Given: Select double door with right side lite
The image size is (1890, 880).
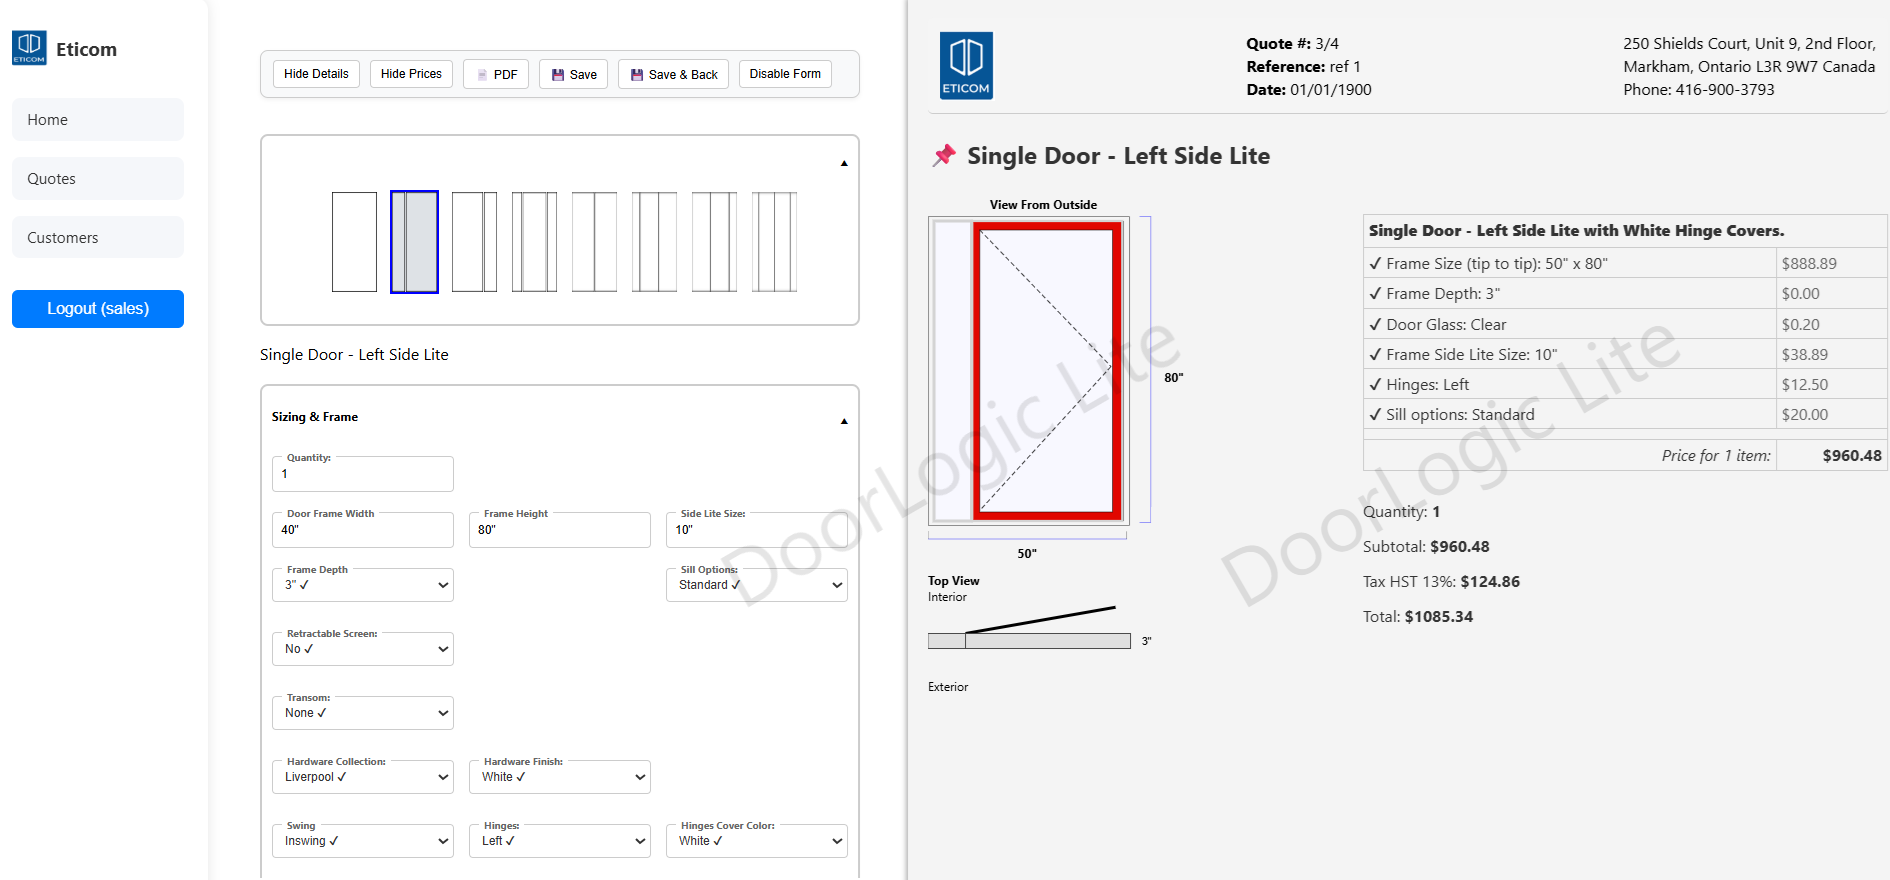Looking at the screenshot, I should pyautogui.click(x=714, y=242).
